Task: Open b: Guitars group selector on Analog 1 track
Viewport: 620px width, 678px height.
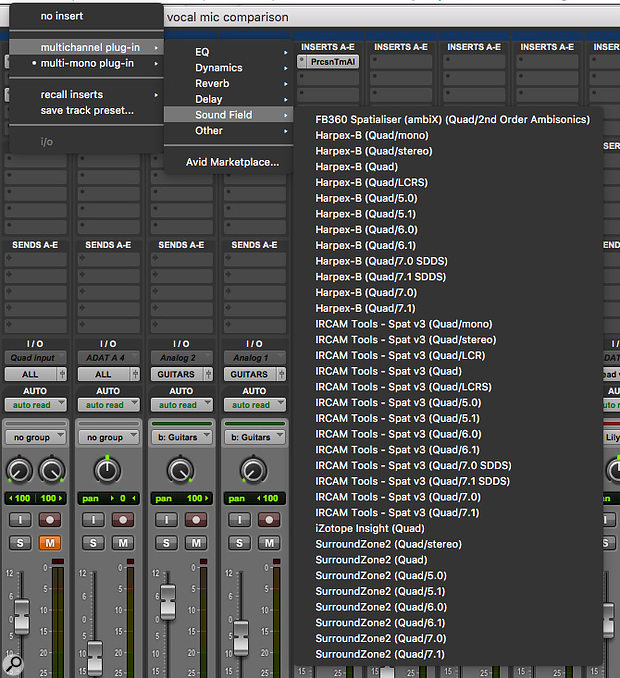Action: [x=255, y=437]
